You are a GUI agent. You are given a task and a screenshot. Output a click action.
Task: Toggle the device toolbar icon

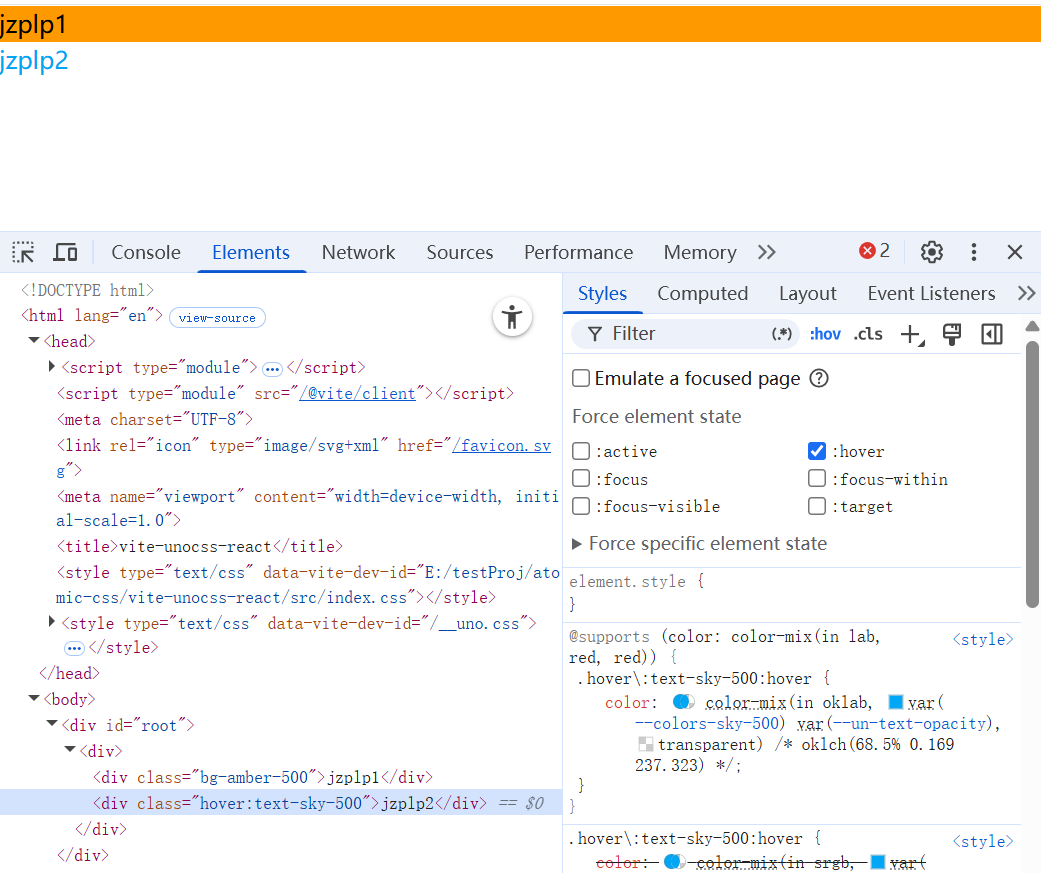click(65, 252)
